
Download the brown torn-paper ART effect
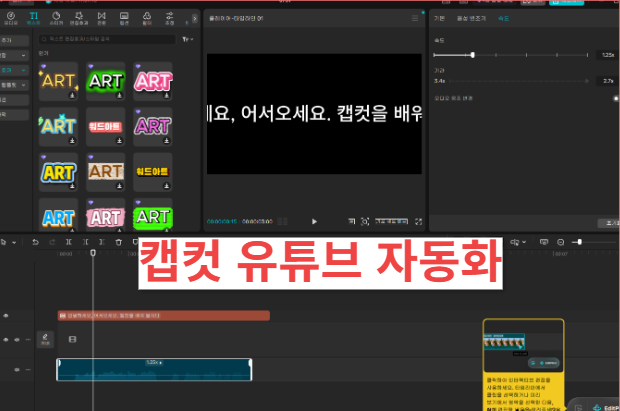[x=119, y=186]
